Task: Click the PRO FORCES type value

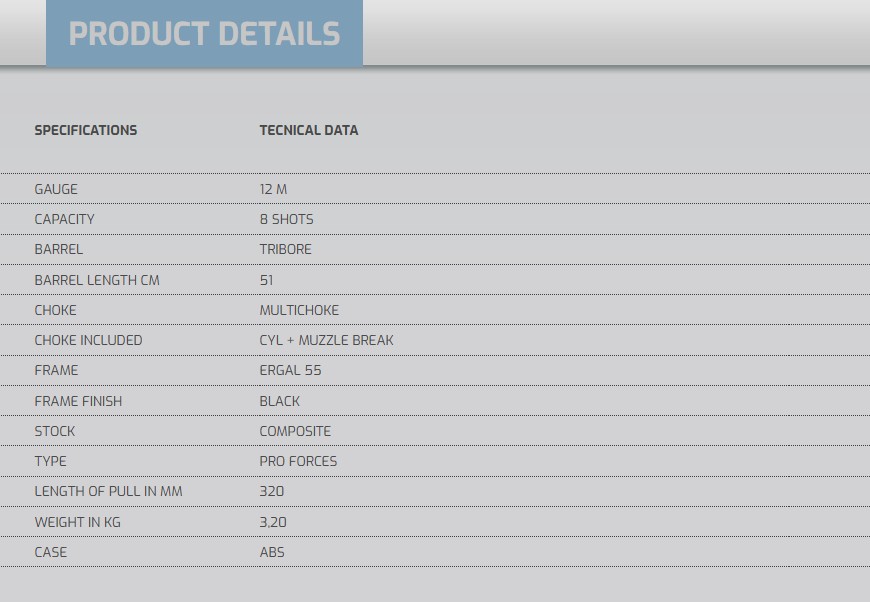Action: tap(299, 461)
